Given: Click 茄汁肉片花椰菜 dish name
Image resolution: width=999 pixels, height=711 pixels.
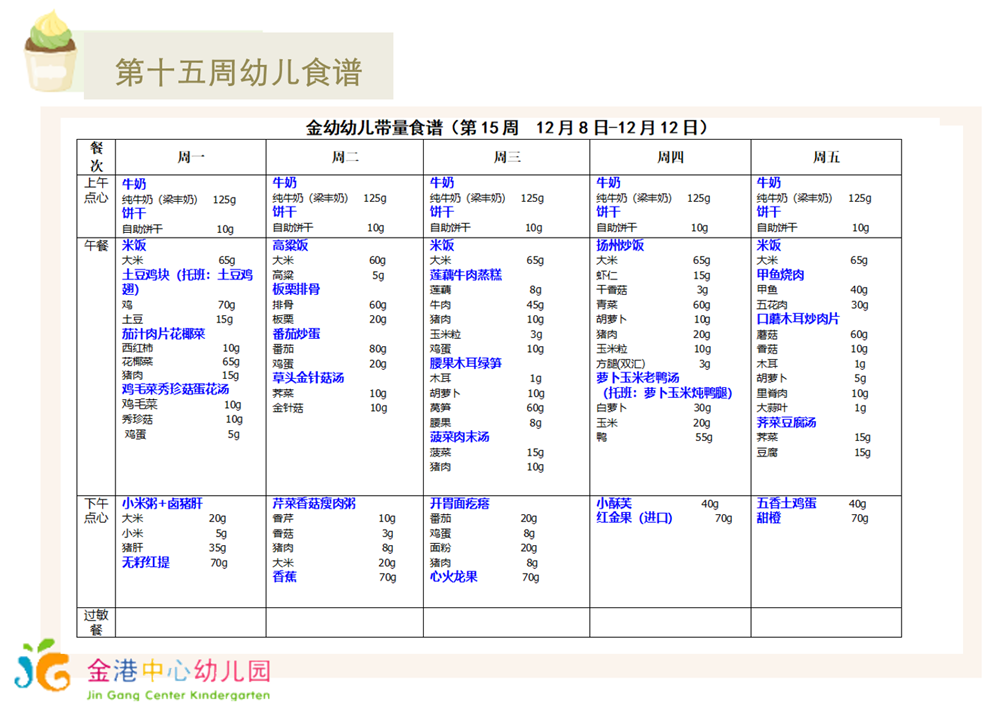Looking at the screenshot, I should (x=164, y=334).
